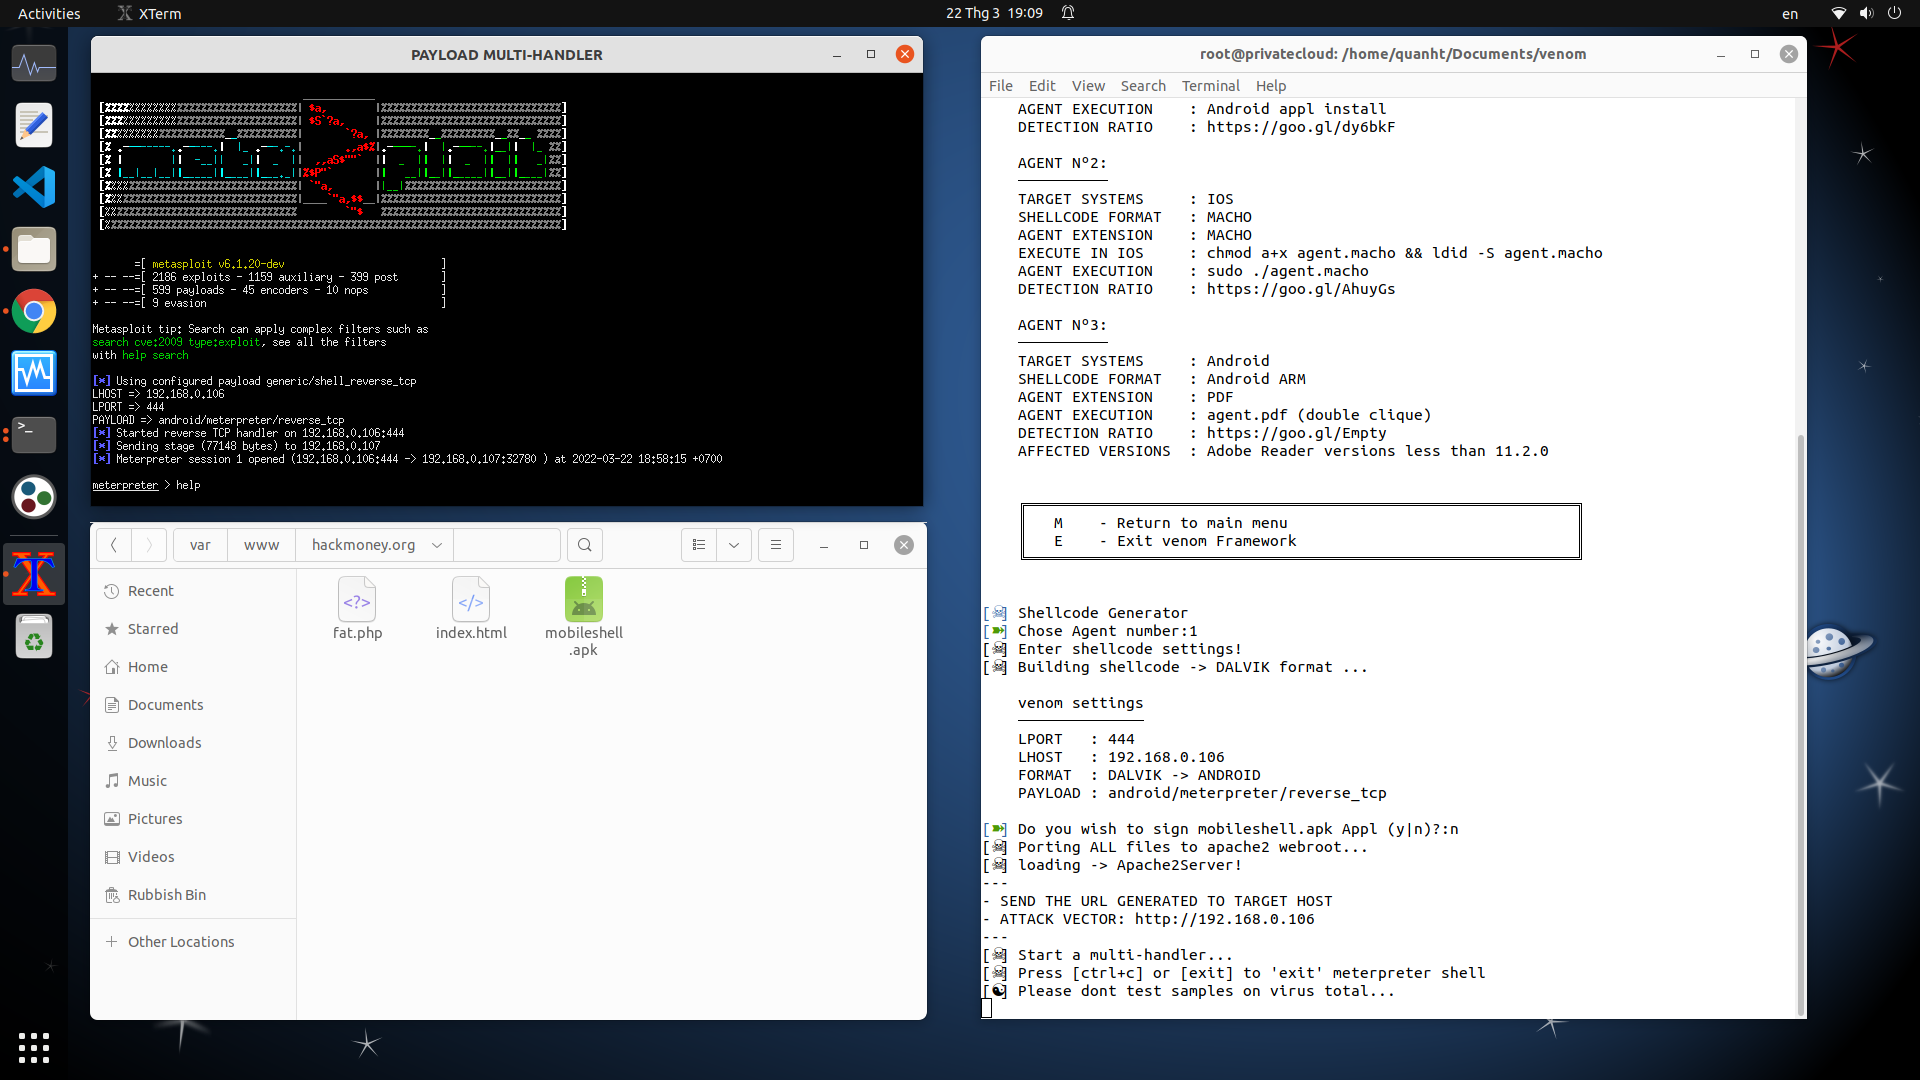Go back in Files window
1920x1080 pixels.
tap(114, 545)
